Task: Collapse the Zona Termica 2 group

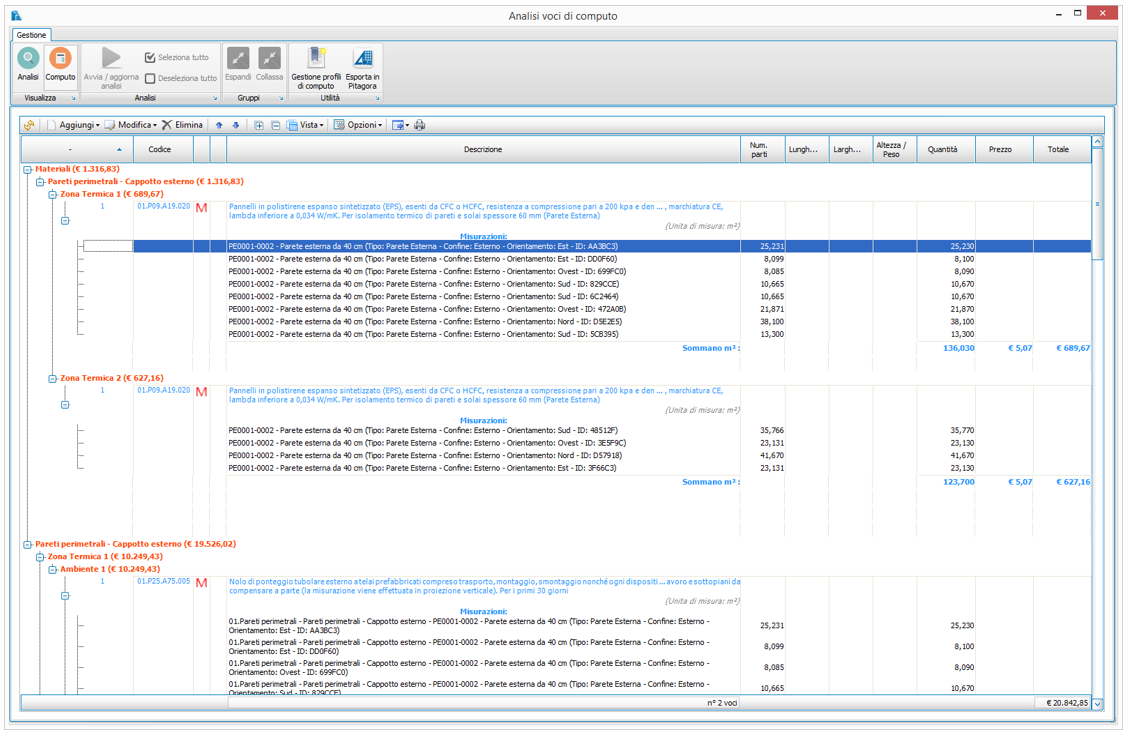Action: [x=53, y=379]
